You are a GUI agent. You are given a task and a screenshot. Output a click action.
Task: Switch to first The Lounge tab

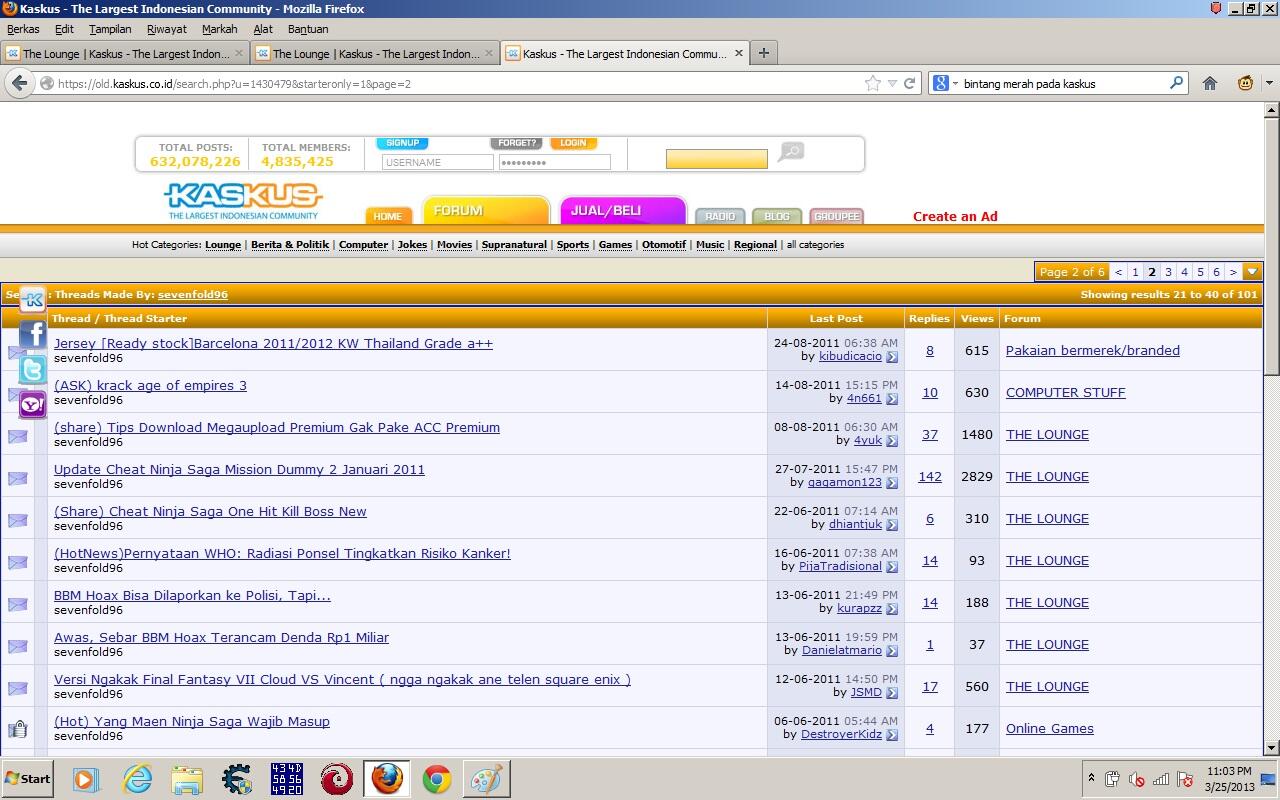pyautogui.click(x=124, y=53)
